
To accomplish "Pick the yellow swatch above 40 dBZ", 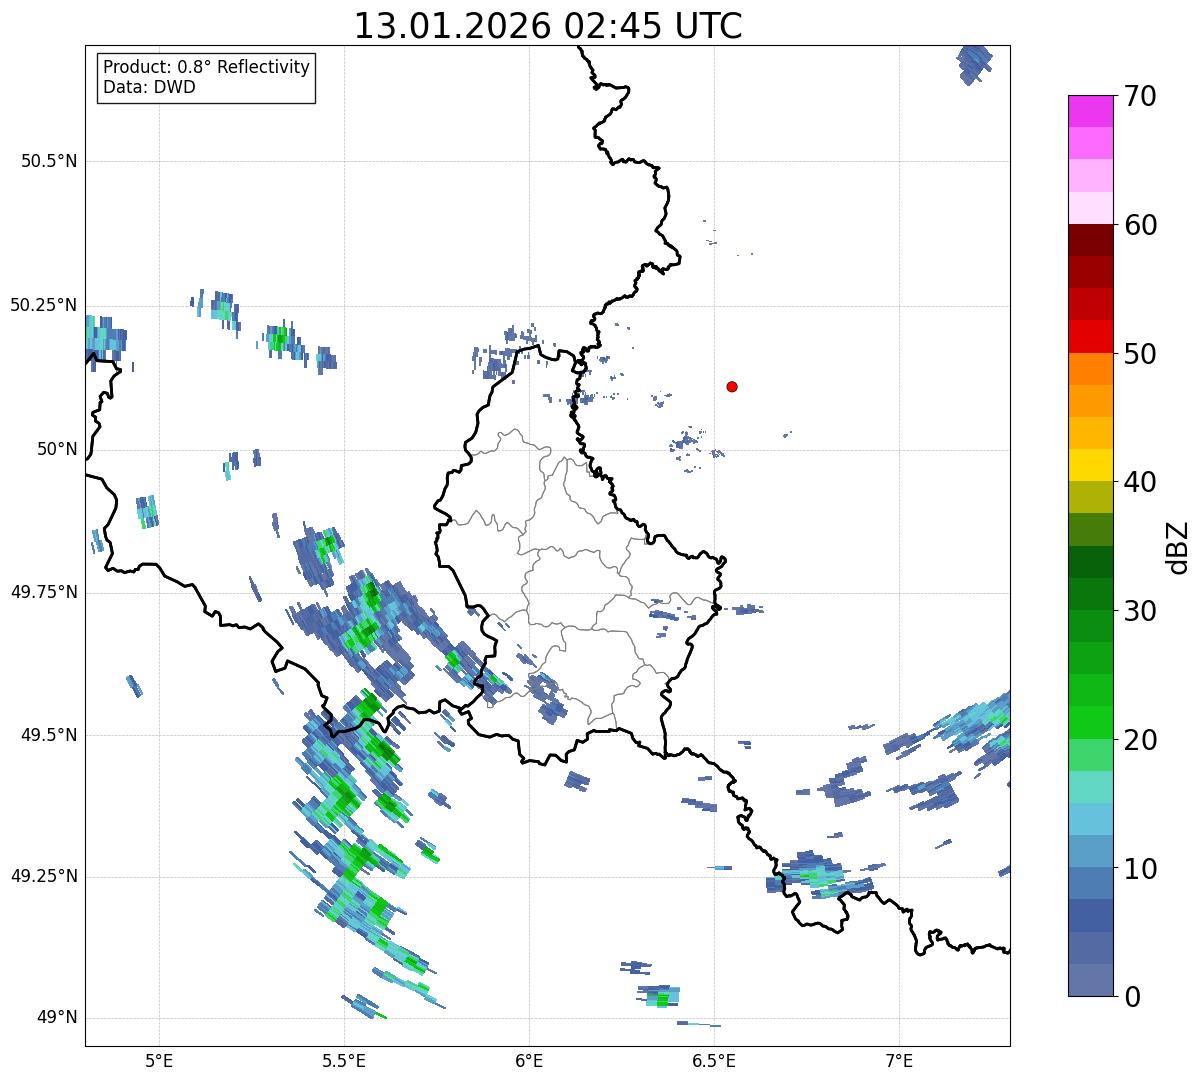I will click(x=1090, y=465).
